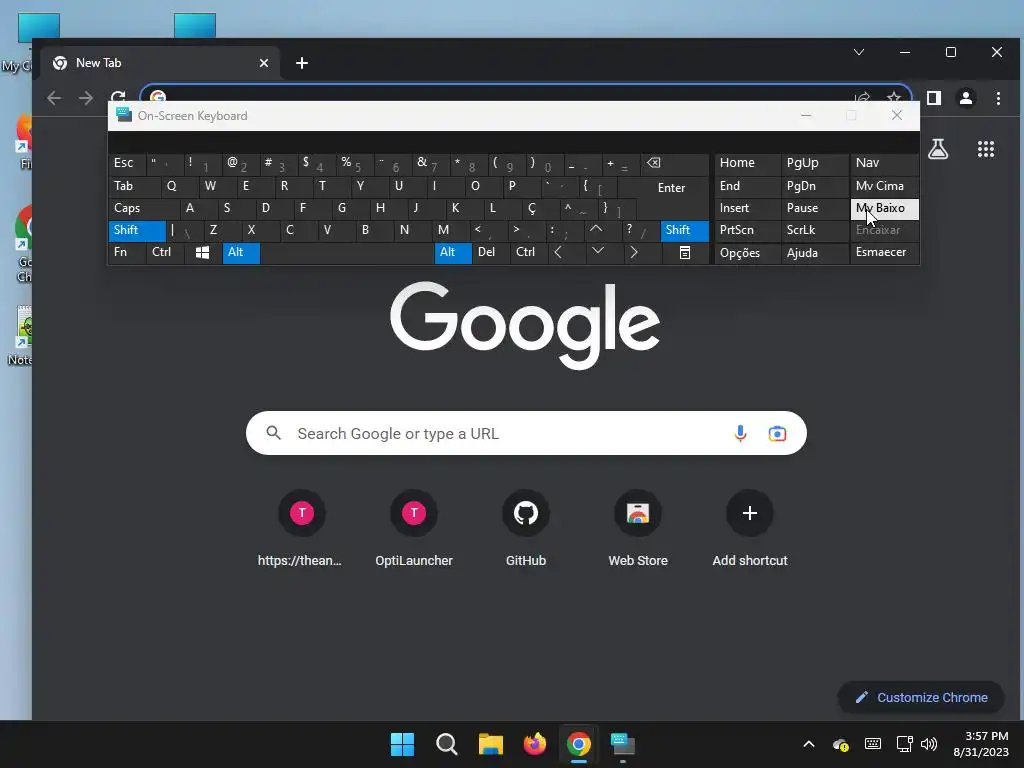This screenshot has height=768, width=1024.
Task: Open taskbar Search magnifier
Action: [447, 744]
